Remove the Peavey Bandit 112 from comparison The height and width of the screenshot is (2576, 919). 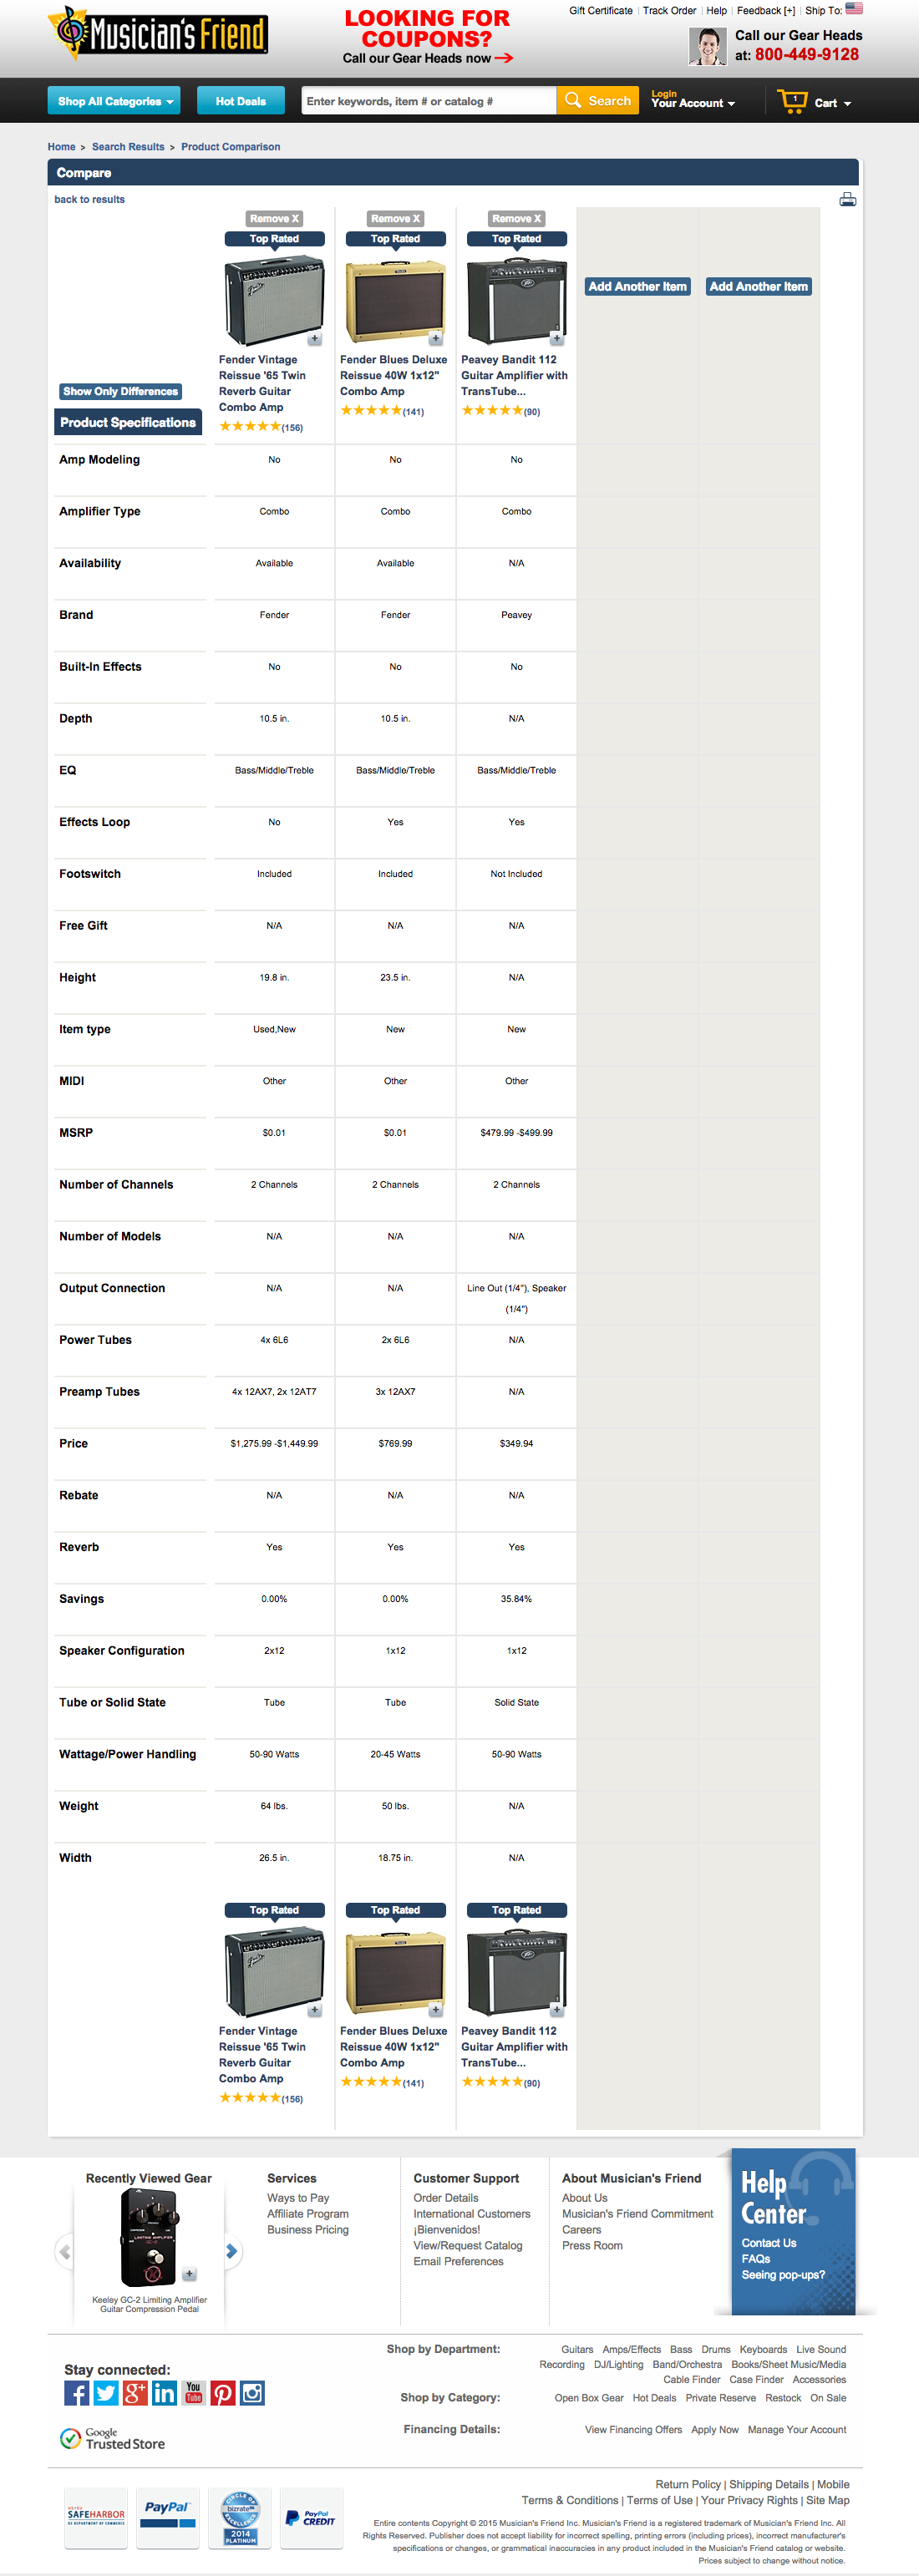pos(516,219)
